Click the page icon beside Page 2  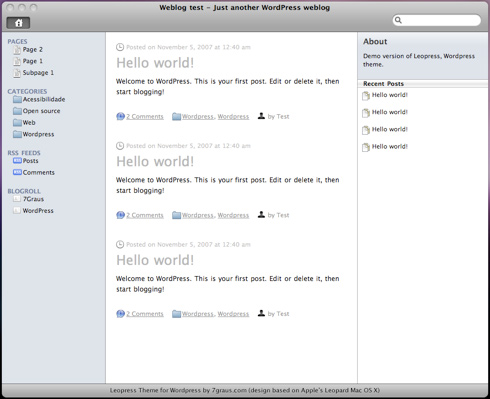tap(17, 50)
